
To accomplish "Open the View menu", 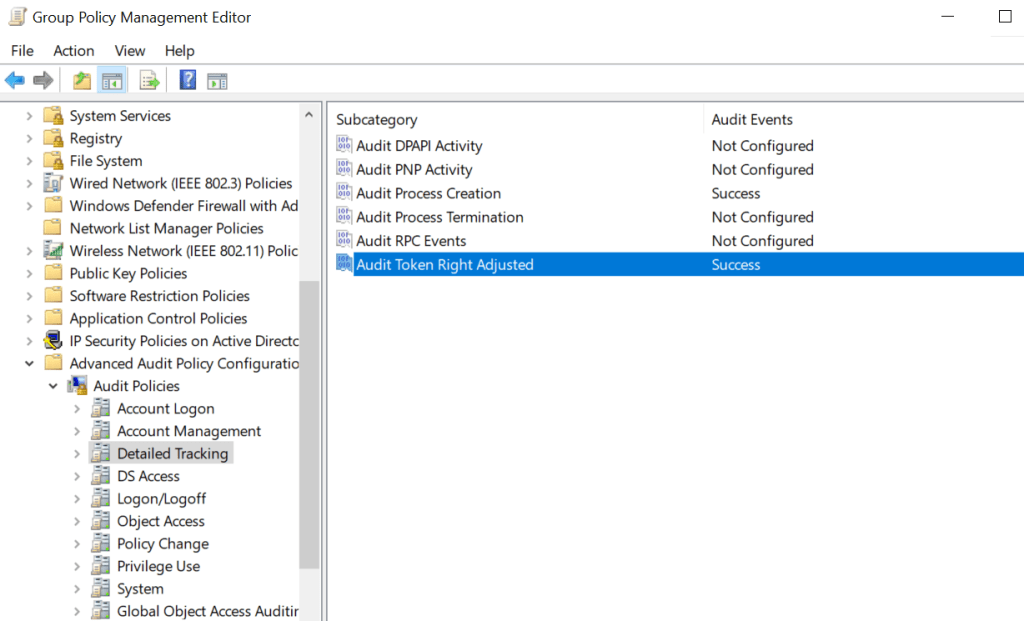I will point(129,50).
